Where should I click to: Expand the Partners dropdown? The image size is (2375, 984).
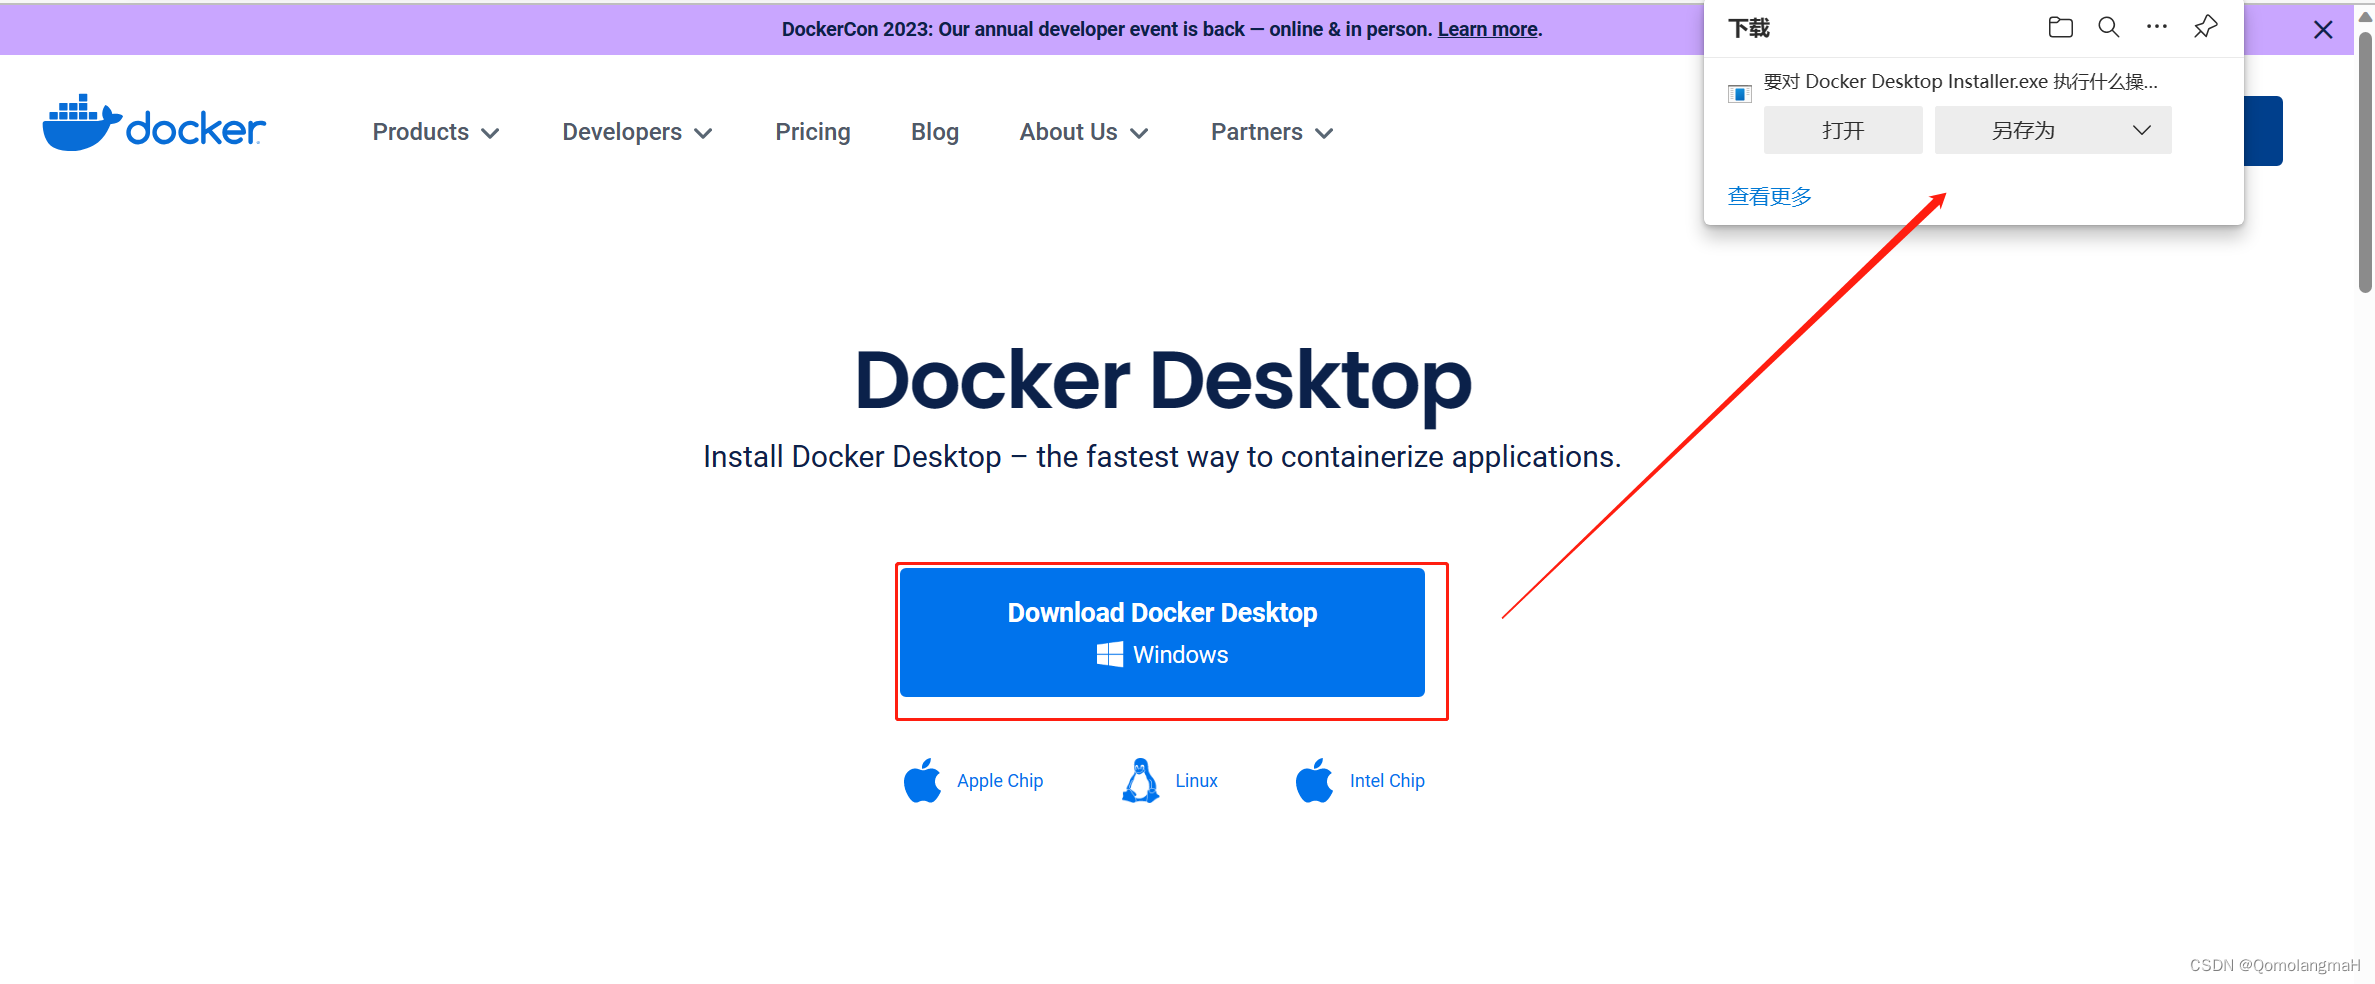click(1270, 131)
